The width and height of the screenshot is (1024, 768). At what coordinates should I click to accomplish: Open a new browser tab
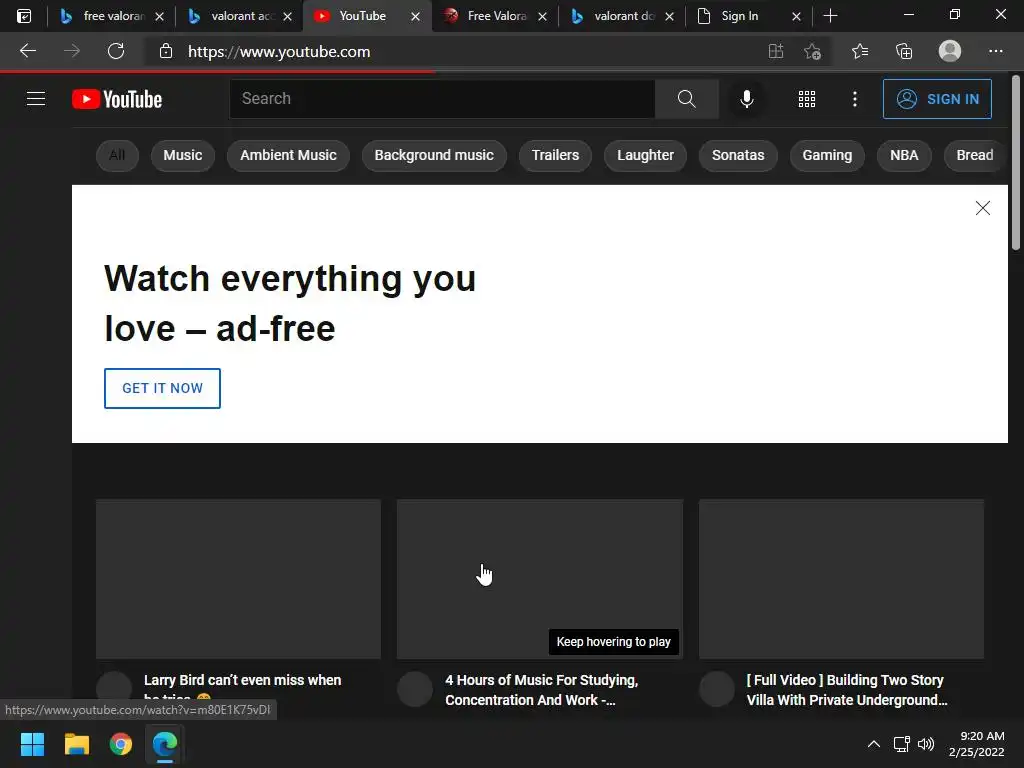830,16
